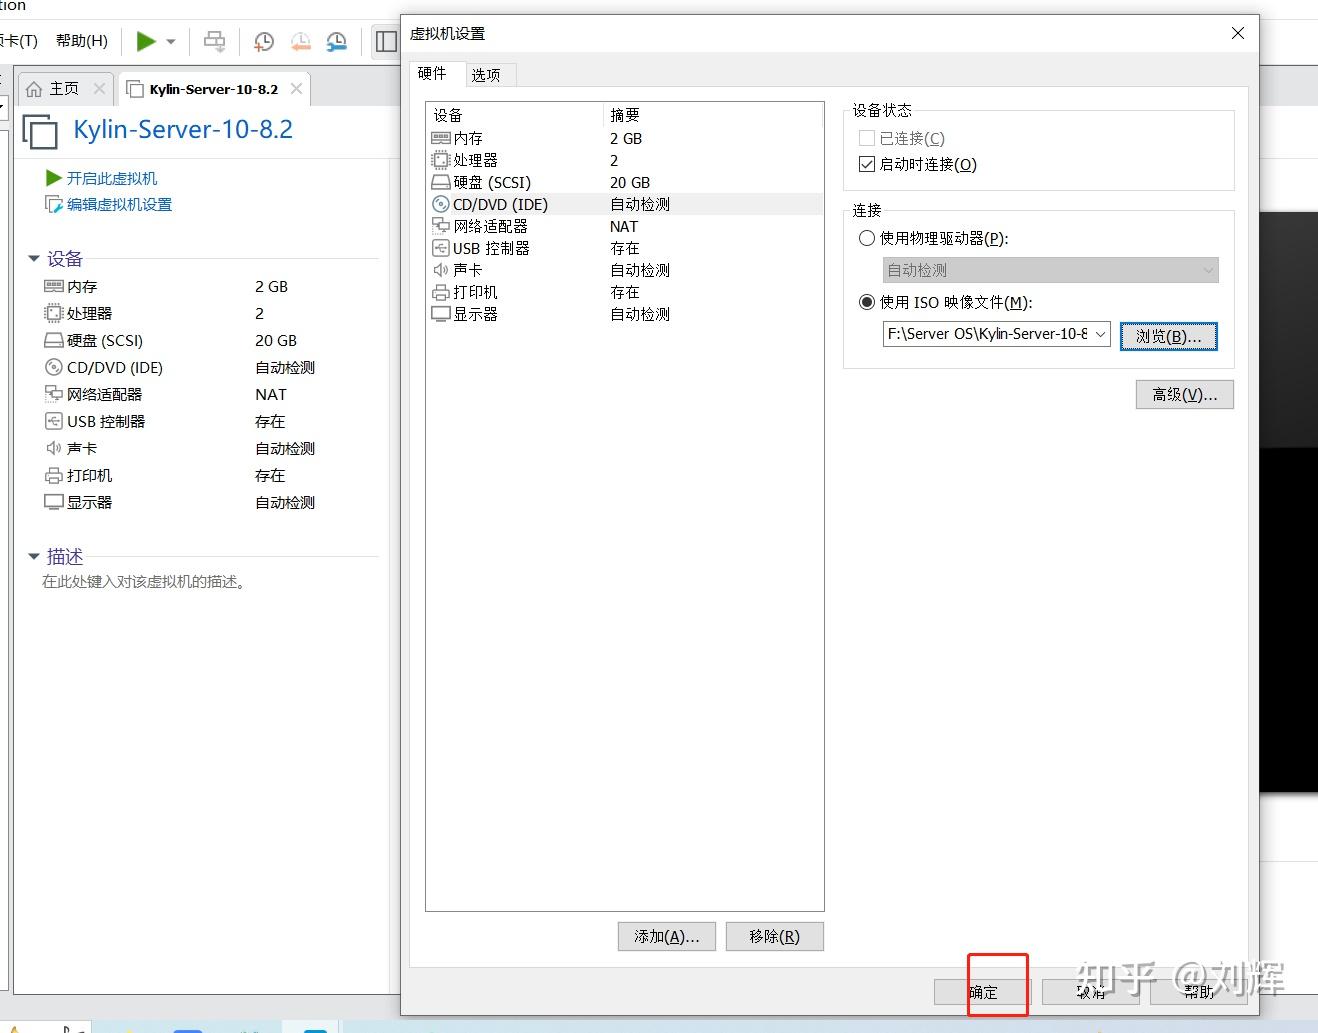Click 打印机 icon in main window list
The image size is (1318, 1033).
pyautogui.click(x=54, y=475)
